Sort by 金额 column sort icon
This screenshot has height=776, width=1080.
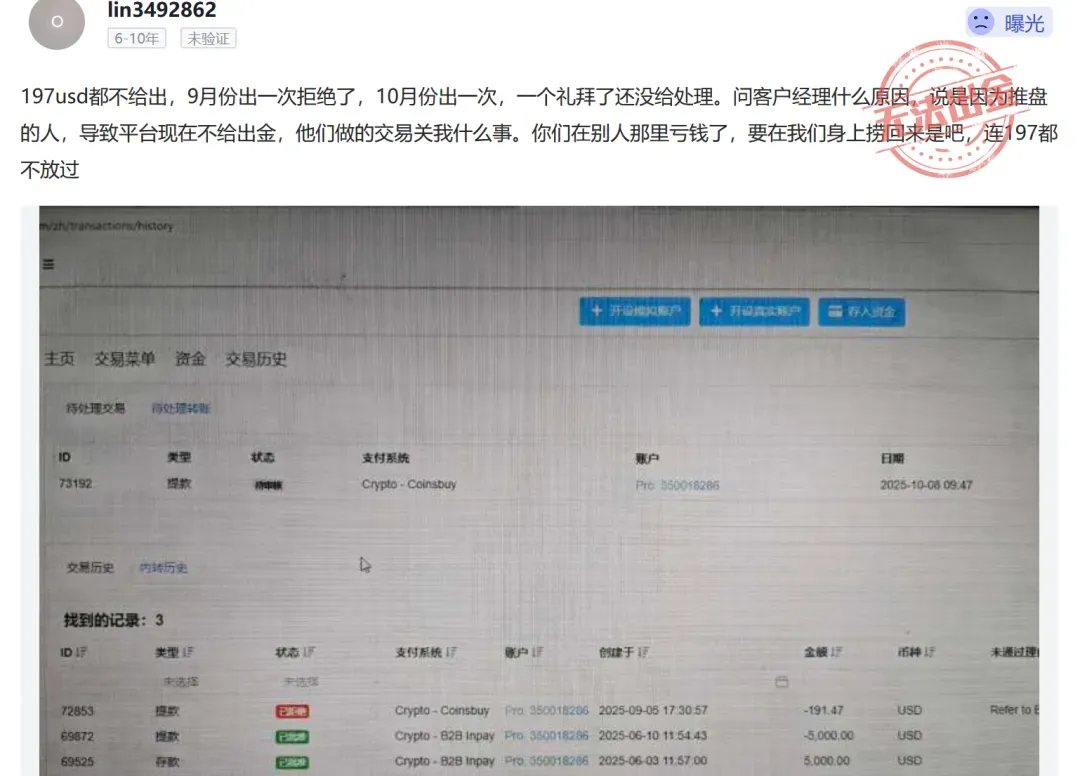(x=837, y=652)
